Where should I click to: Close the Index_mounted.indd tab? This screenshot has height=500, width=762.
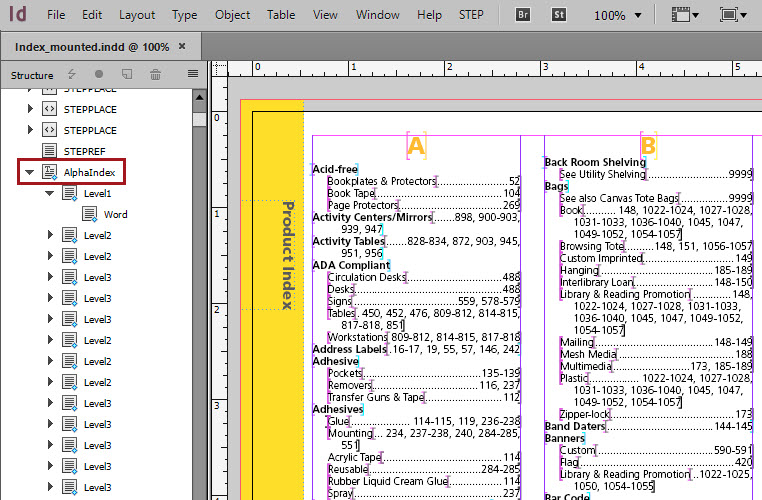coord(181,46)
